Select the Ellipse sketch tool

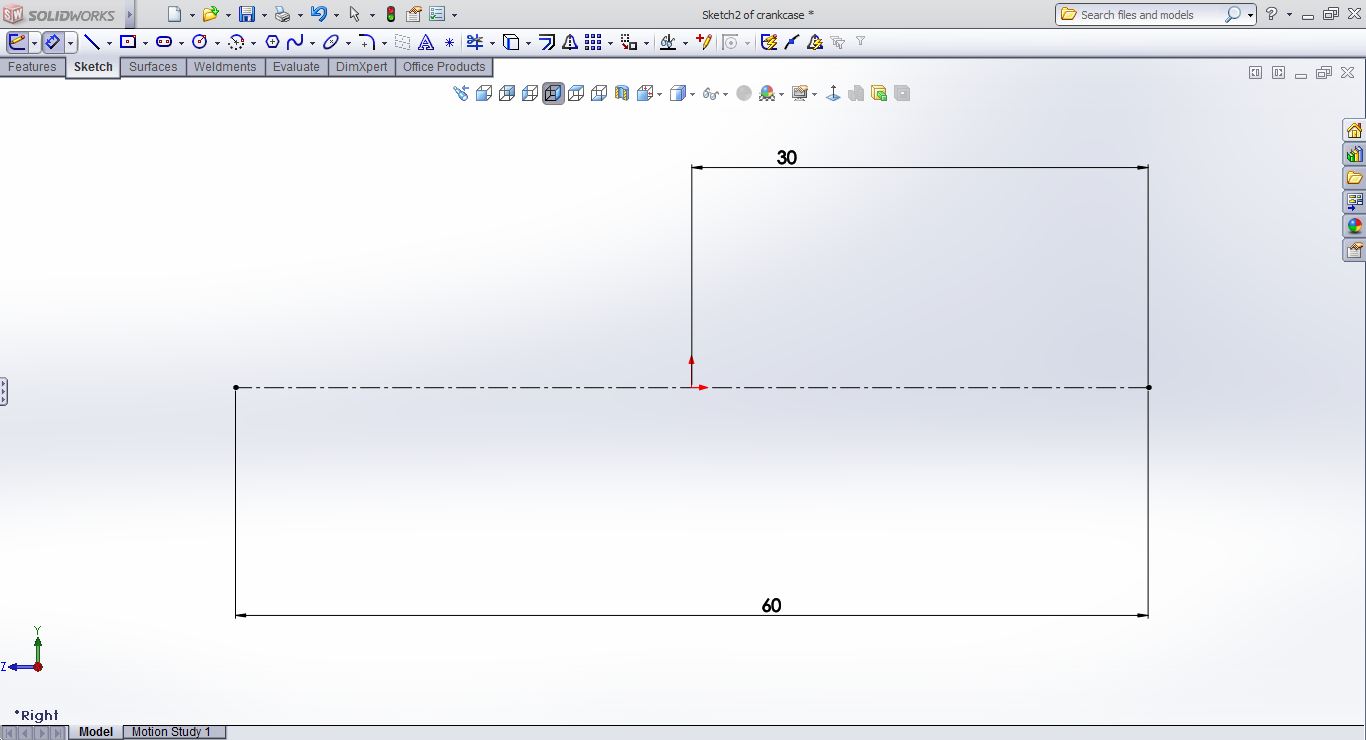point(329,41)
